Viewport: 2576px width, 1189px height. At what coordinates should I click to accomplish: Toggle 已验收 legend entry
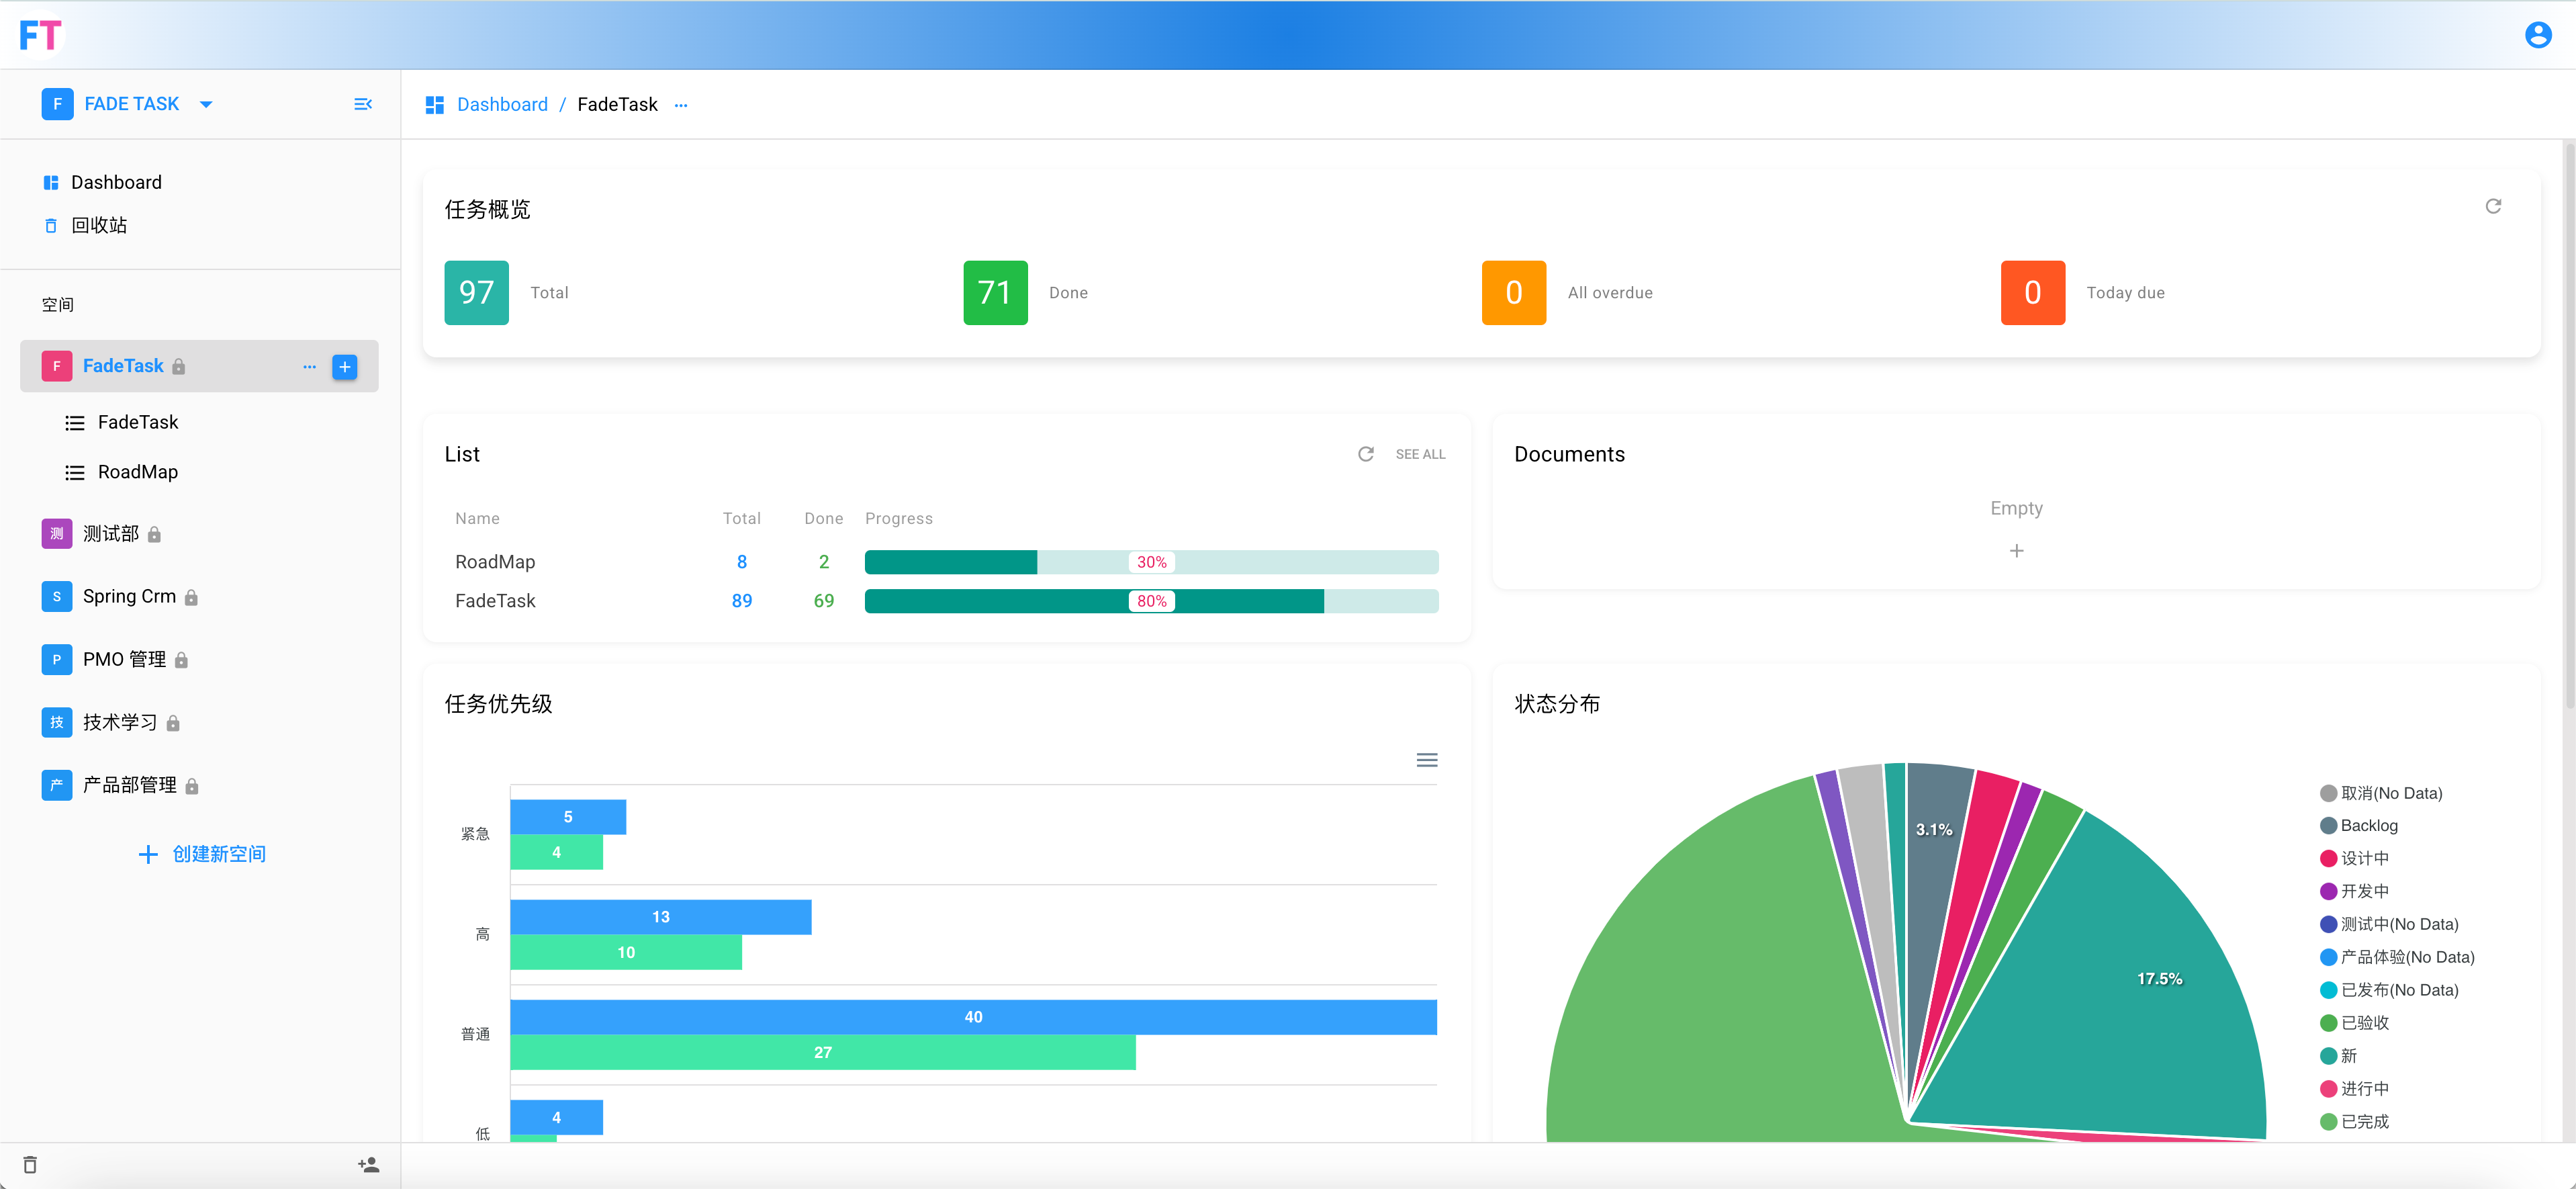coord(2354,1023)
